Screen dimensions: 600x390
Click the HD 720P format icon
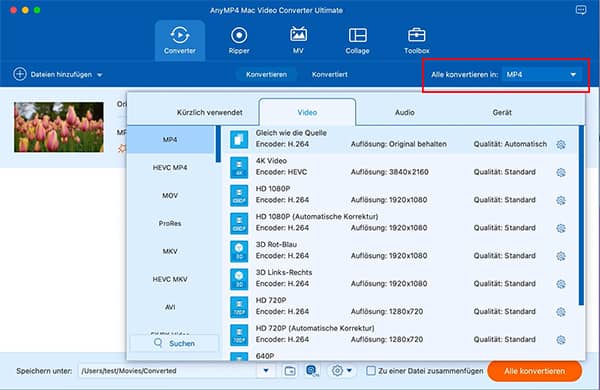(239, 307)
